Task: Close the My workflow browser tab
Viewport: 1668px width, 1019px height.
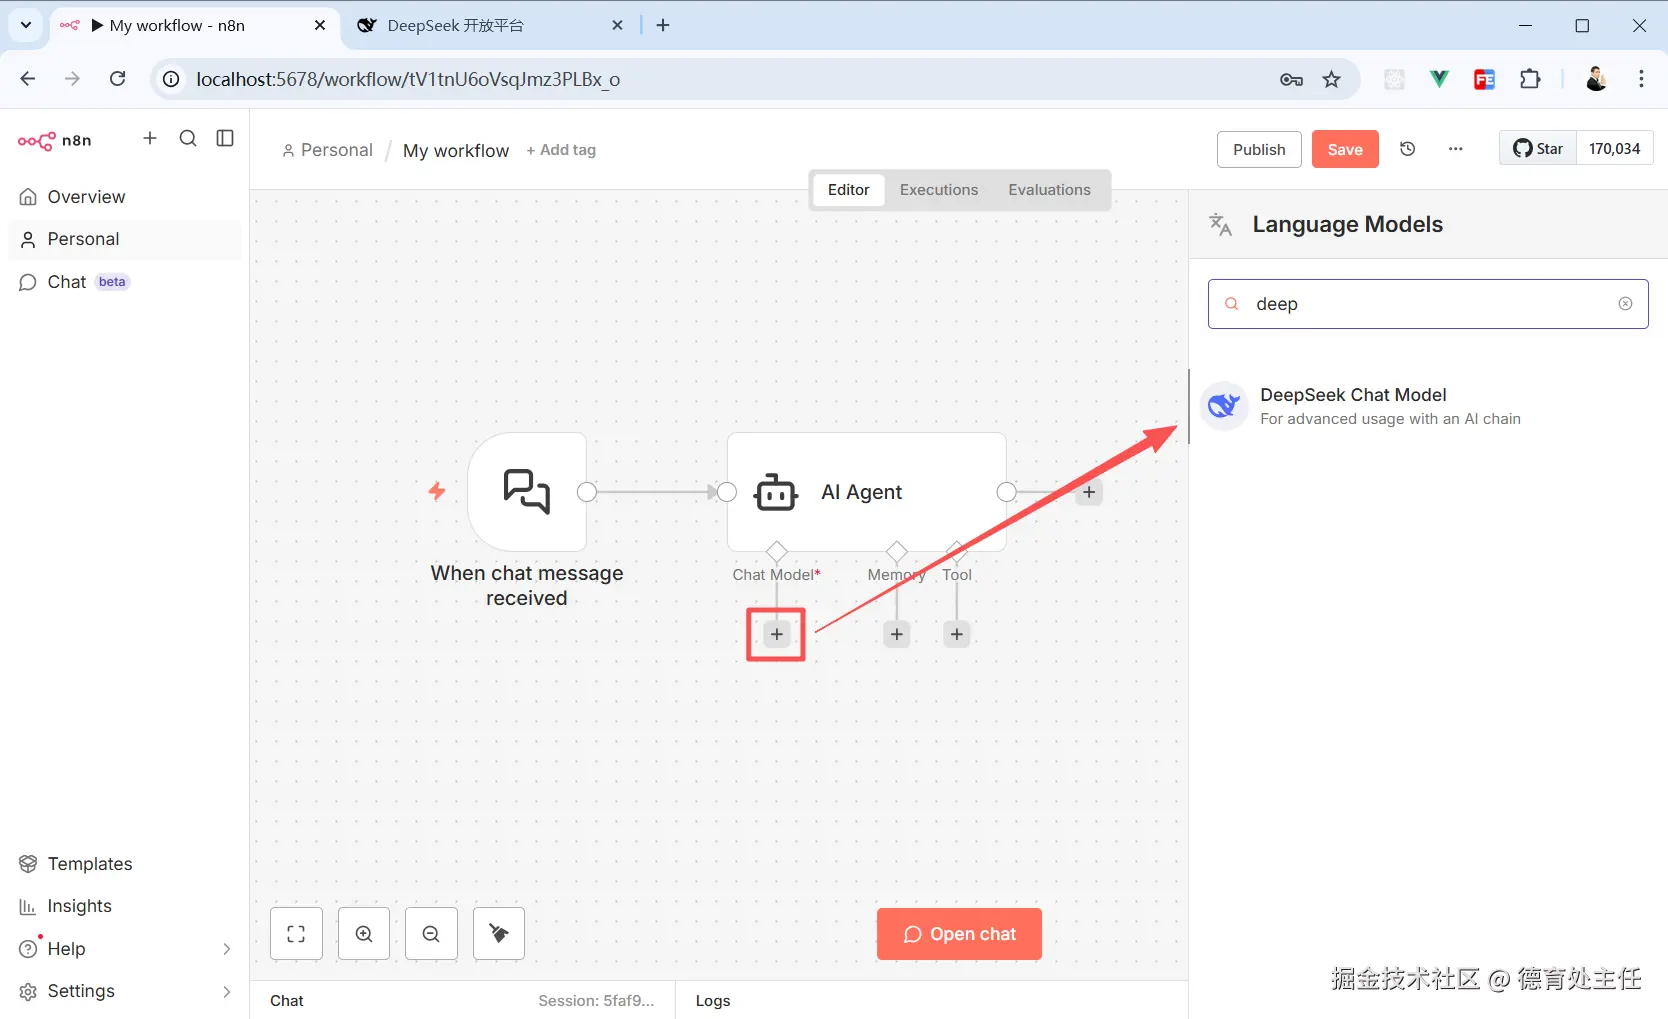Action: [320, 26]
